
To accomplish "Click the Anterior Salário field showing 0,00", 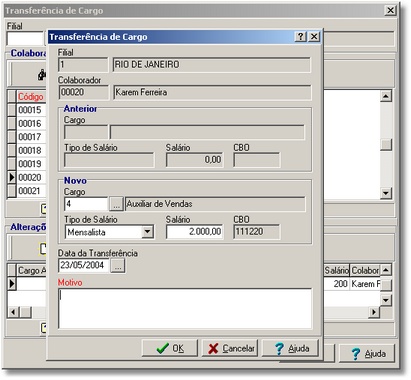I will pyautogui.click(x=195, y=160).
